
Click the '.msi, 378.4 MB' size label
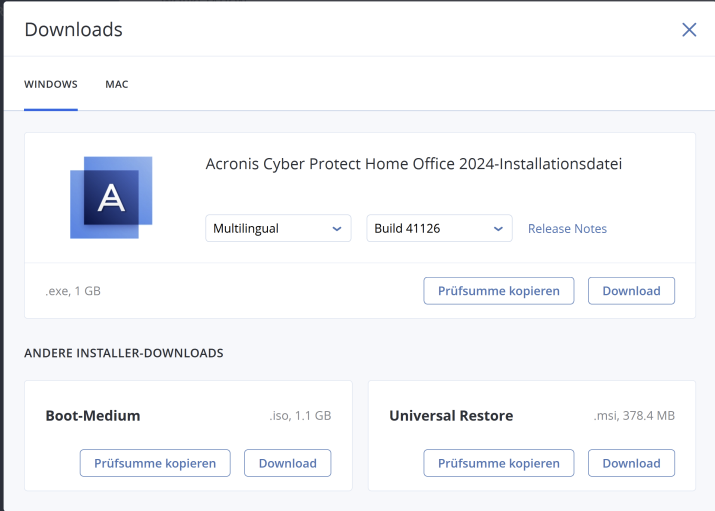coord(634,415)
